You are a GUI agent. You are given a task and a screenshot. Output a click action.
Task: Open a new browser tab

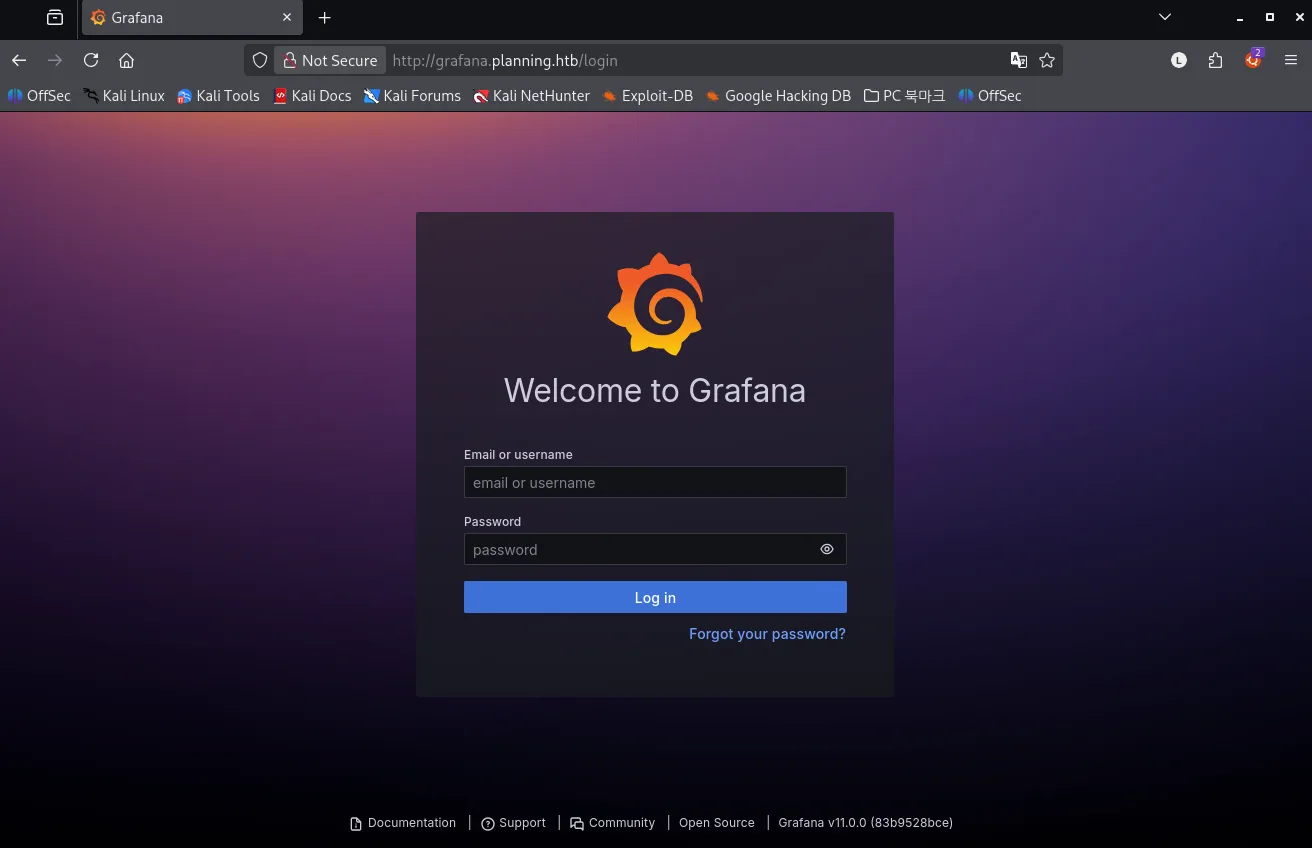[x=324, y=18]
